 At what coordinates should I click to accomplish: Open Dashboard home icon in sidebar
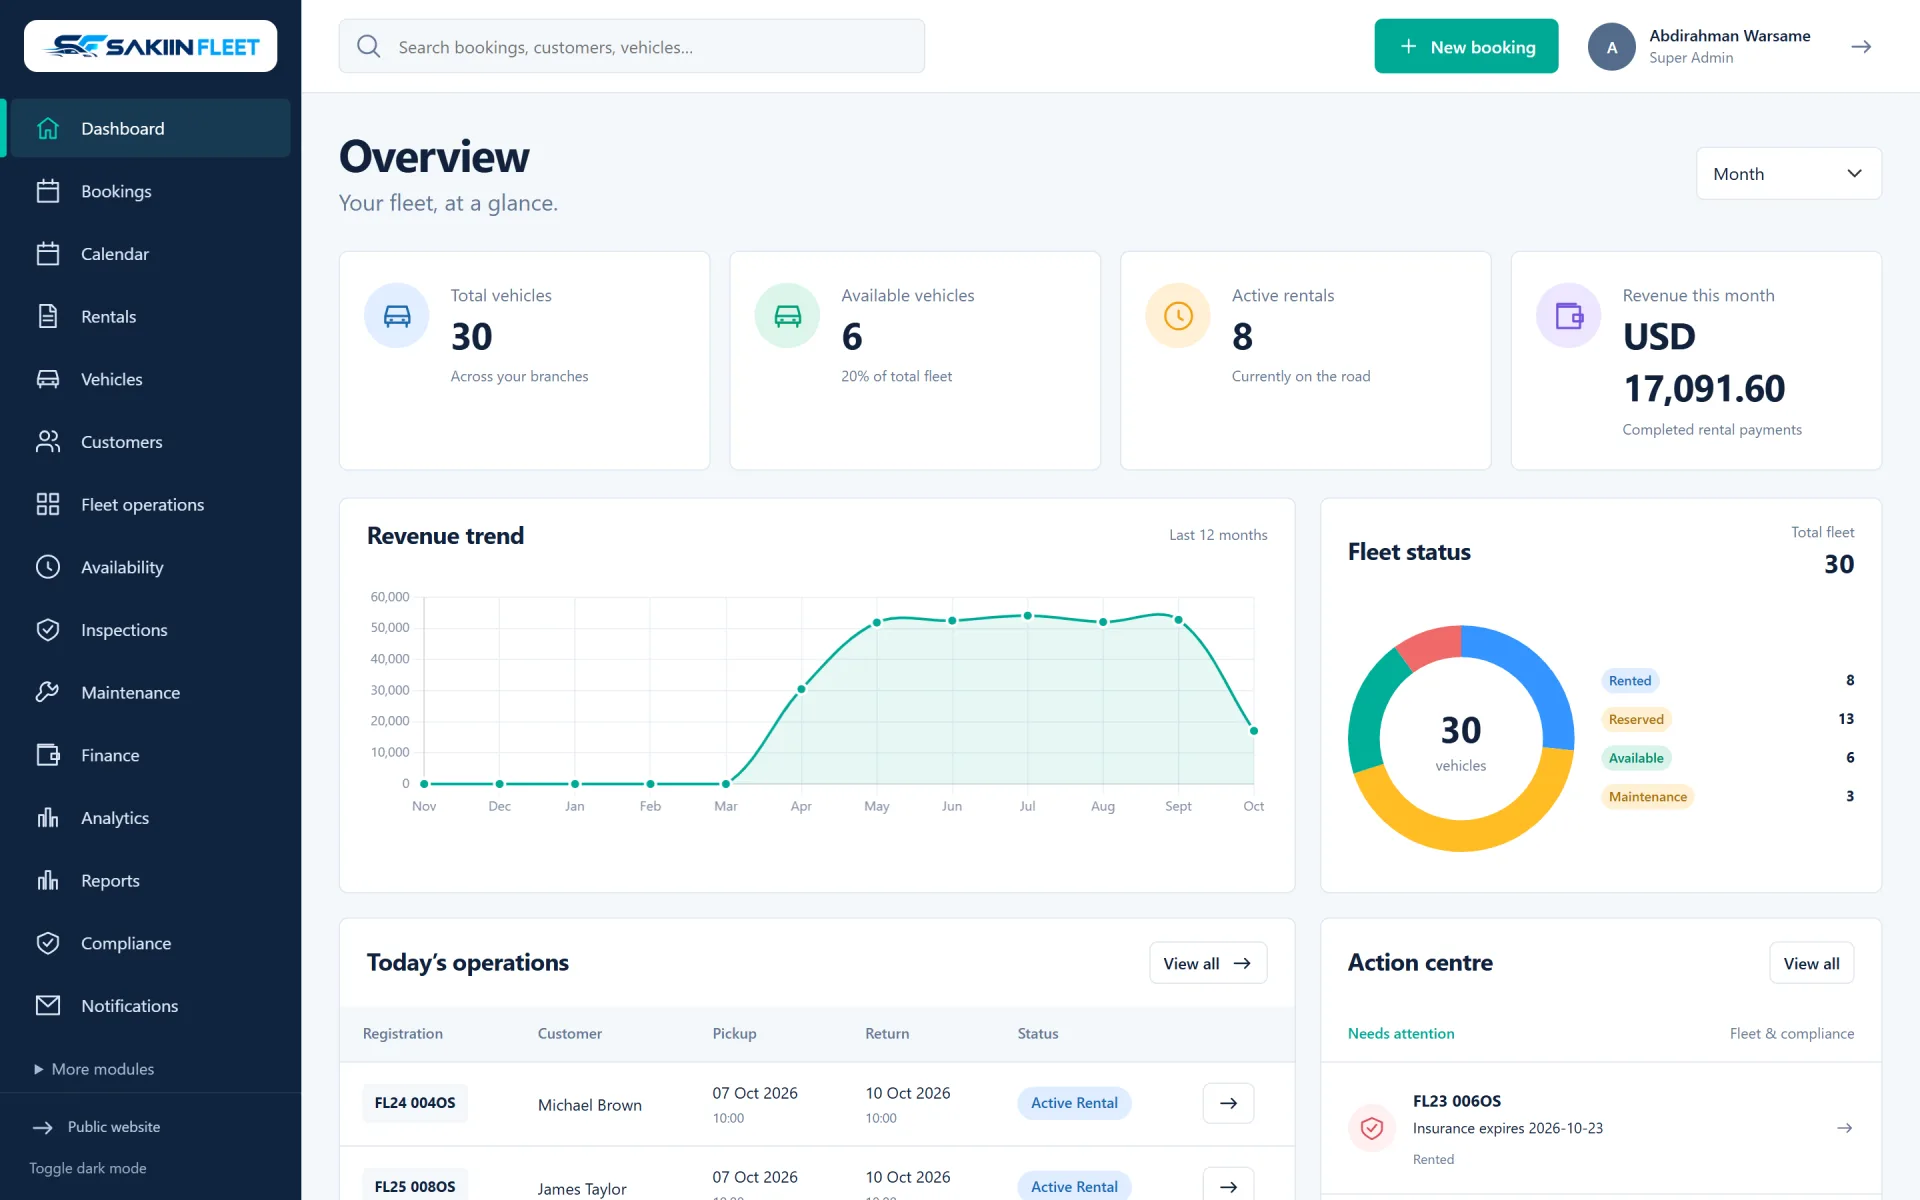click(48, 128)
